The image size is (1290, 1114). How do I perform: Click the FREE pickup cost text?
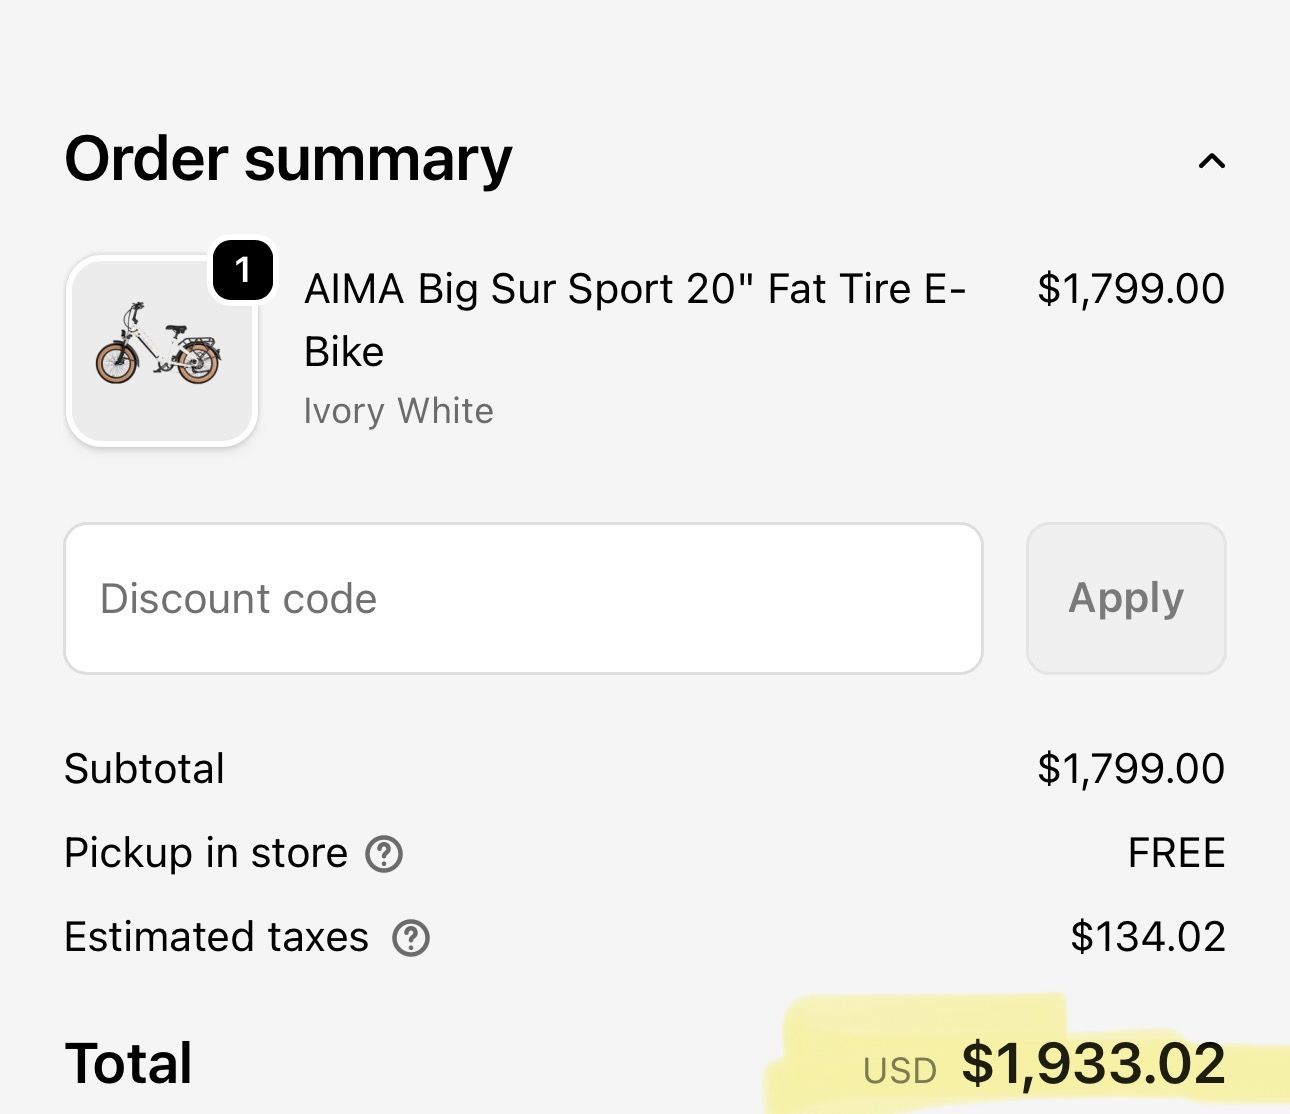(1176, 853)
